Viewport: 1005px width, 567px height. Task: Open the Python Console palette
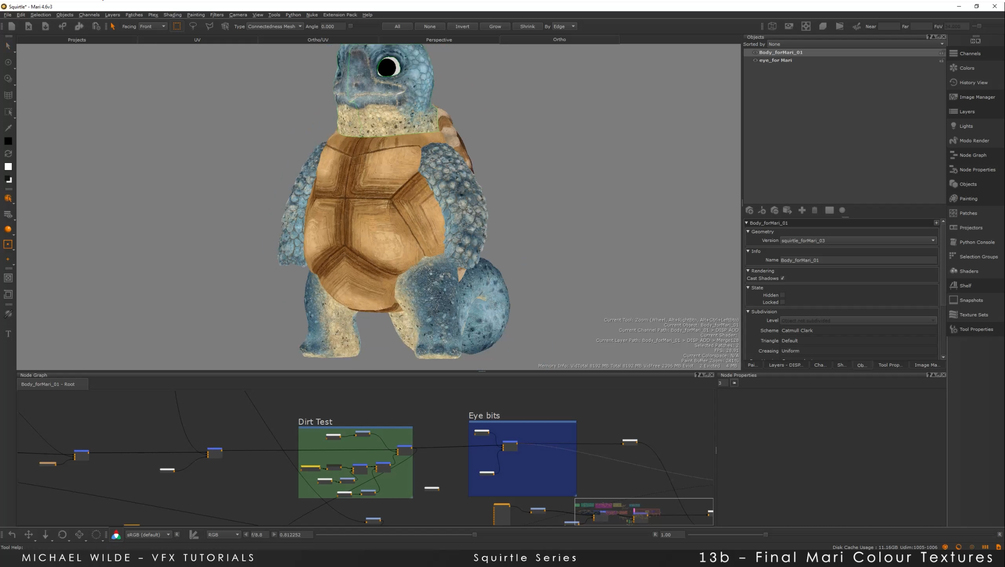pyautogui.click(x=976, y=242)
